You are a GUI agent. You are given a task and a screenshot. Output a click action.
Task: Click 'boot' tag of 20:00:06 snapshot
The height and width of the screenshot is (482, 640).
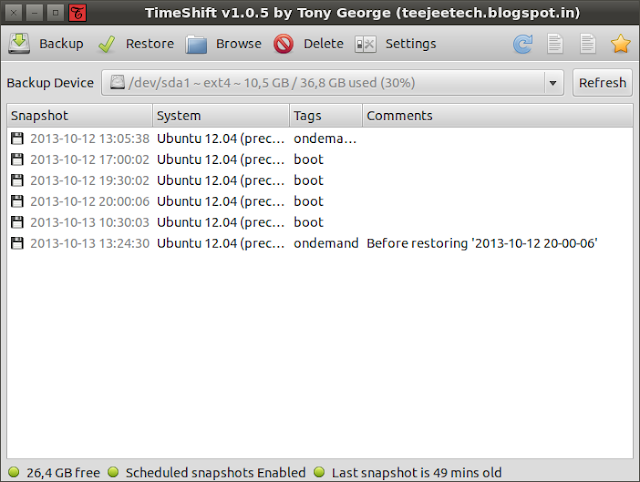pos(309,201)
